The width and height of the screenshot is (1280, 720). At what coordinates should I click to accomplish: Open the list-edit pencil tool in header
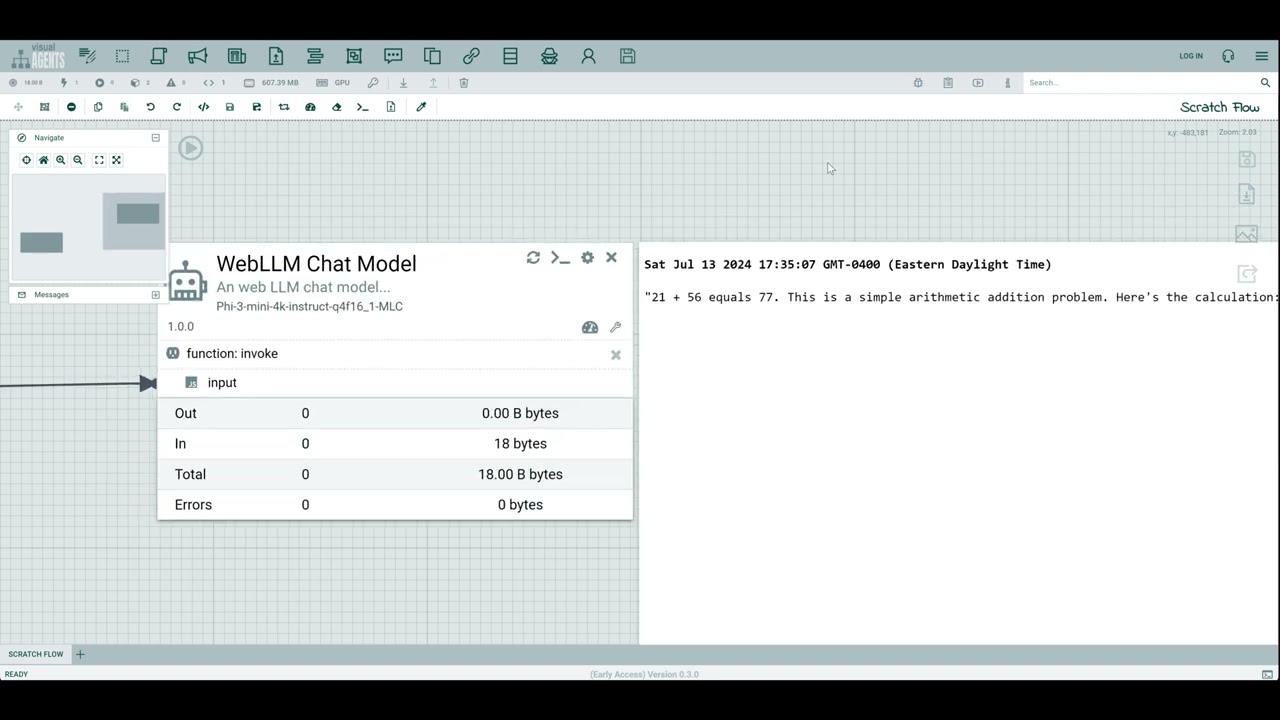pyautogui.click(x=87, y=56)
